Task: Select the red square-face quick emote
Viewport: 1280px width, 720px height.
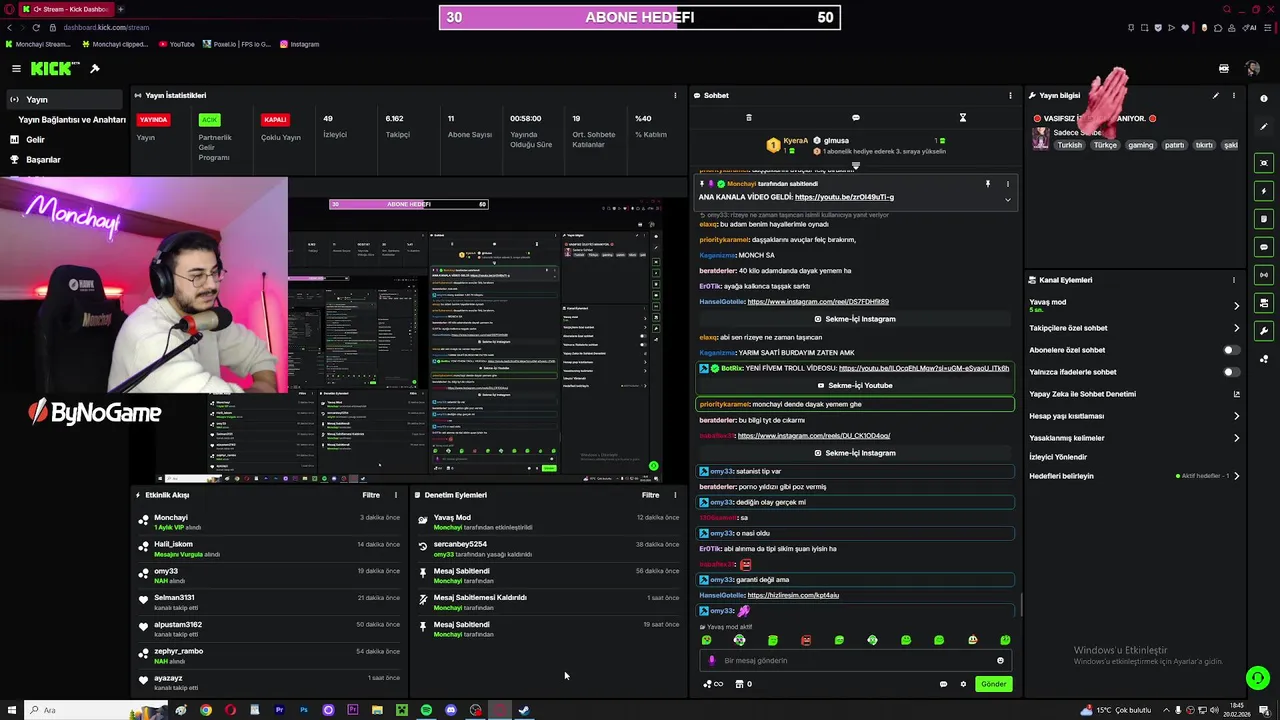Action: tap(806, 640)
